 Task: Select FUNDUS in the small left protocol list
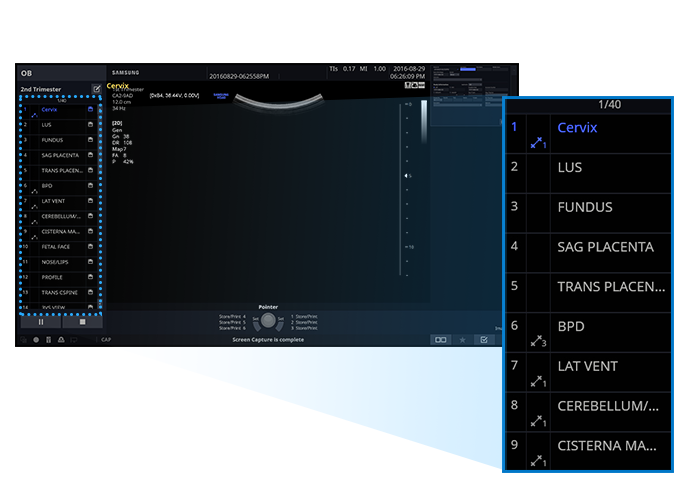click(x=52, y=140)
